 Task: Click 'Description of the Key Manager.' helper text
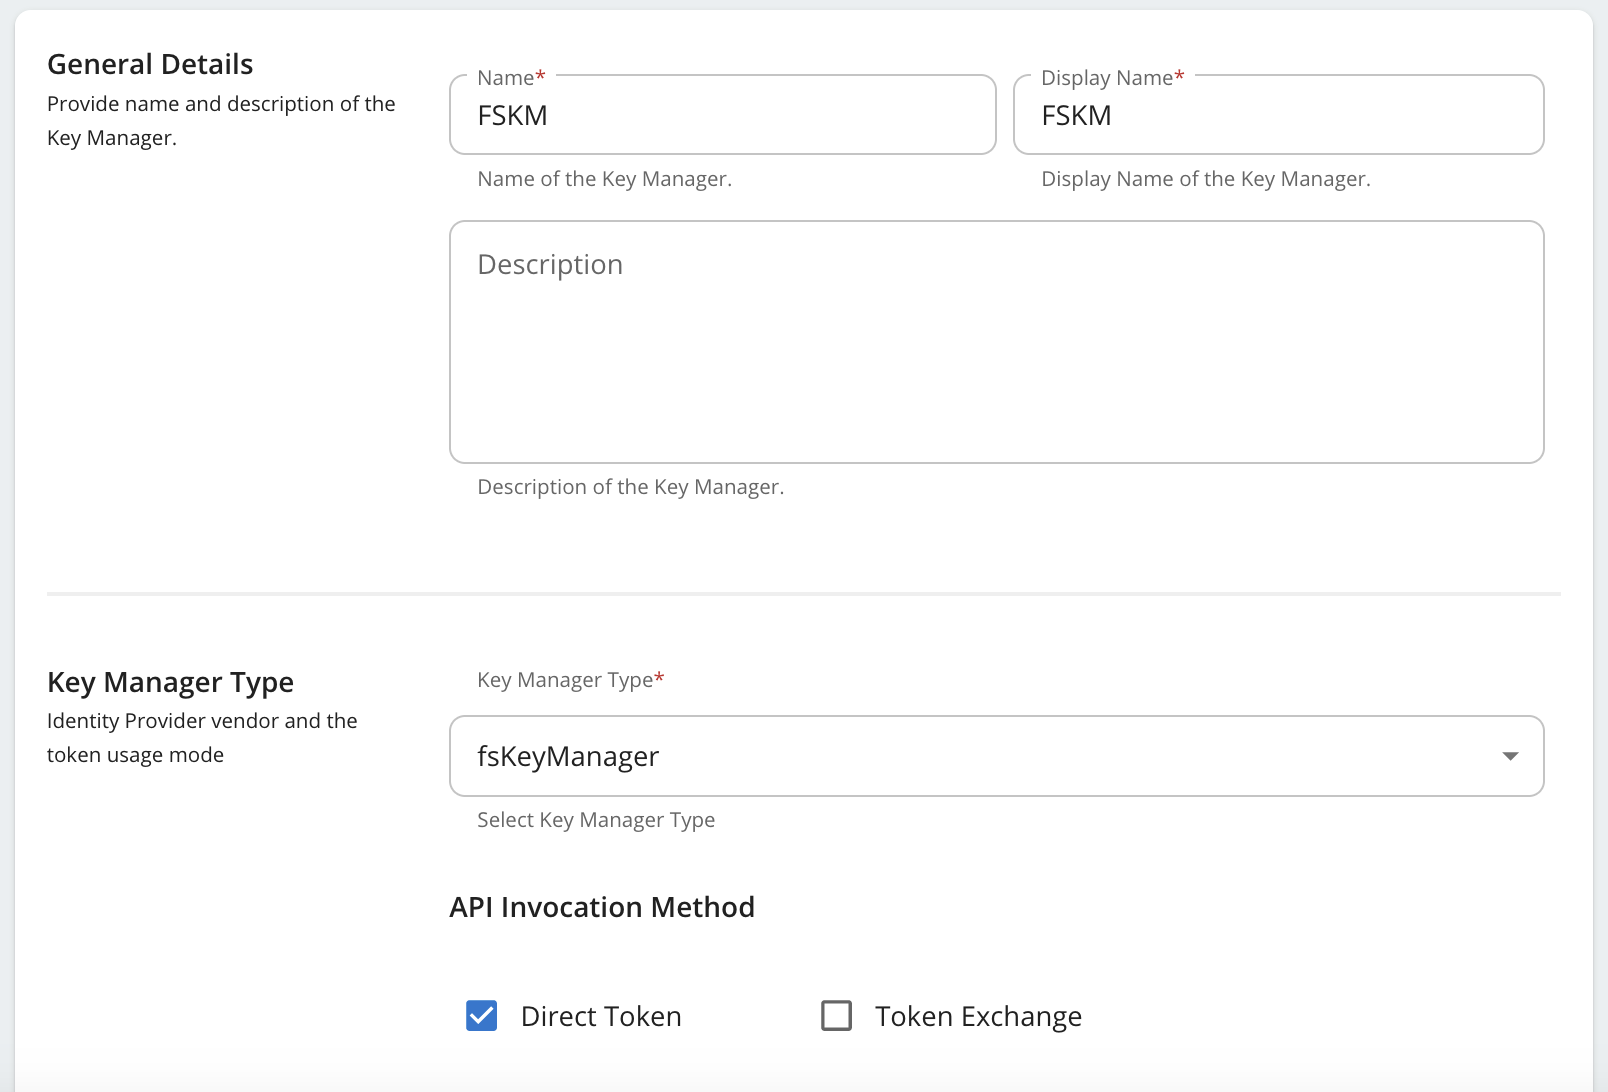(630, 487)
